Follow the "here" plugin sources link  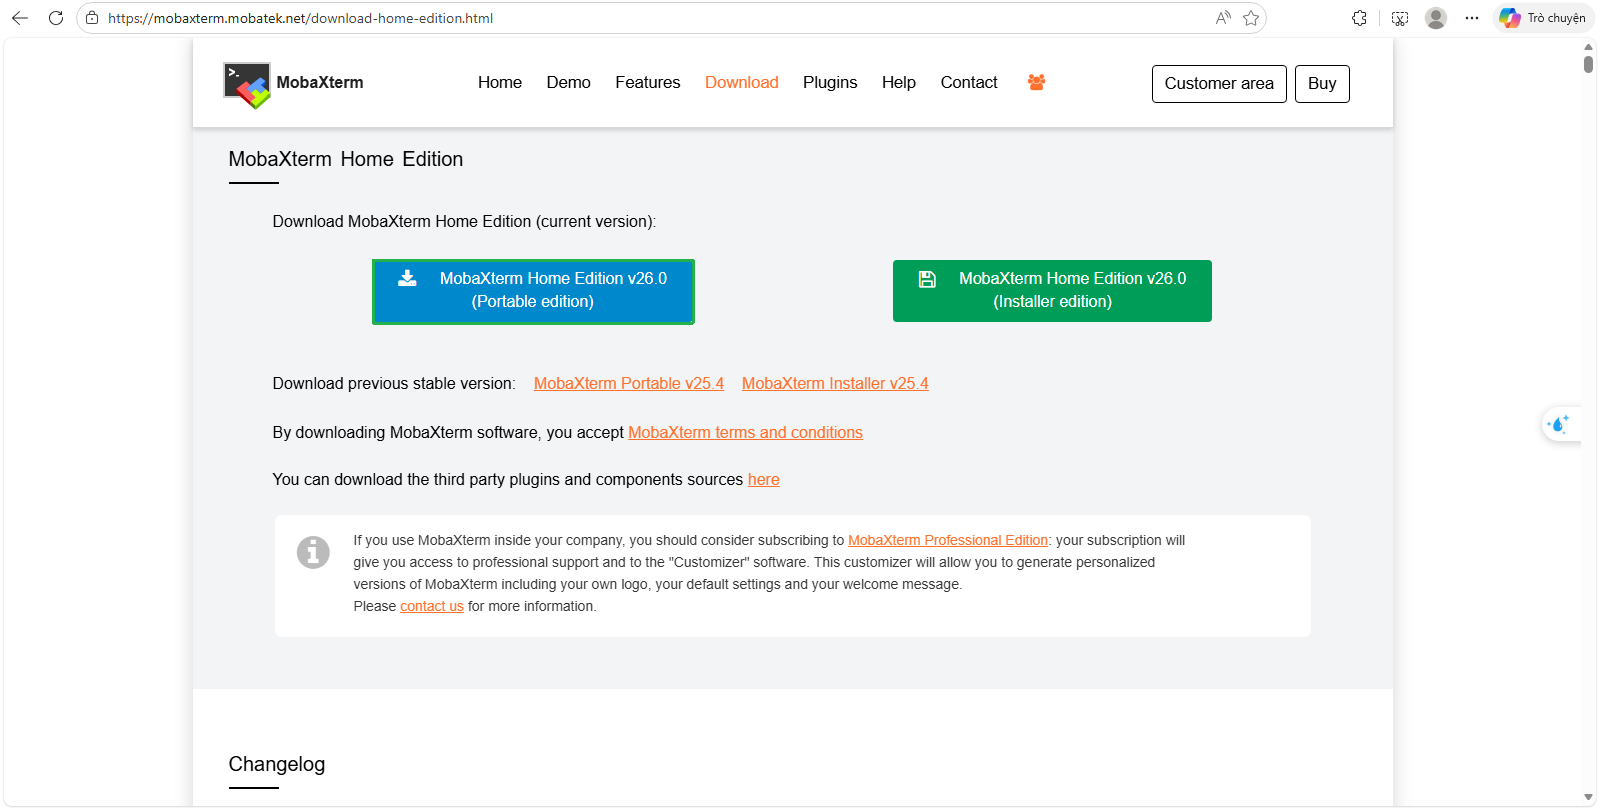pyautogui.click(x=764, y=479)
